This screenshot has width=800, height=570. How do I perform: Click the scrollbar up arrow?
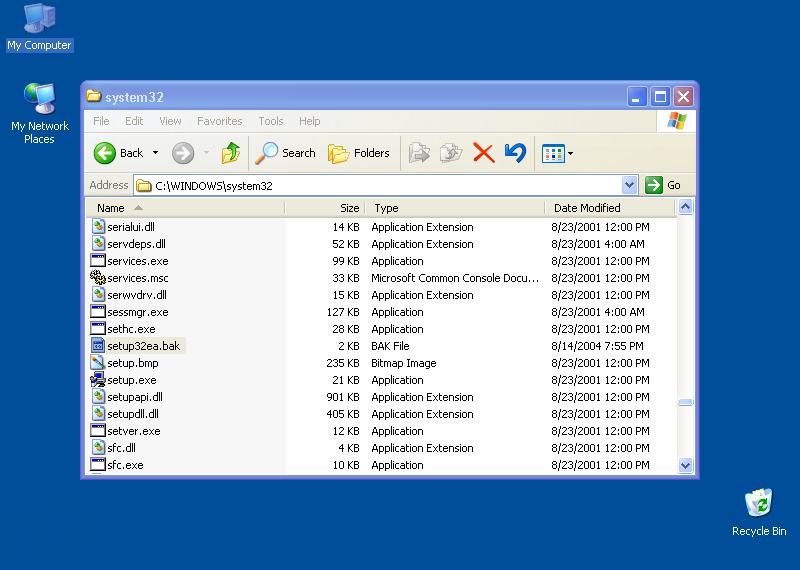pyautogui.click(x=685, y=207)
